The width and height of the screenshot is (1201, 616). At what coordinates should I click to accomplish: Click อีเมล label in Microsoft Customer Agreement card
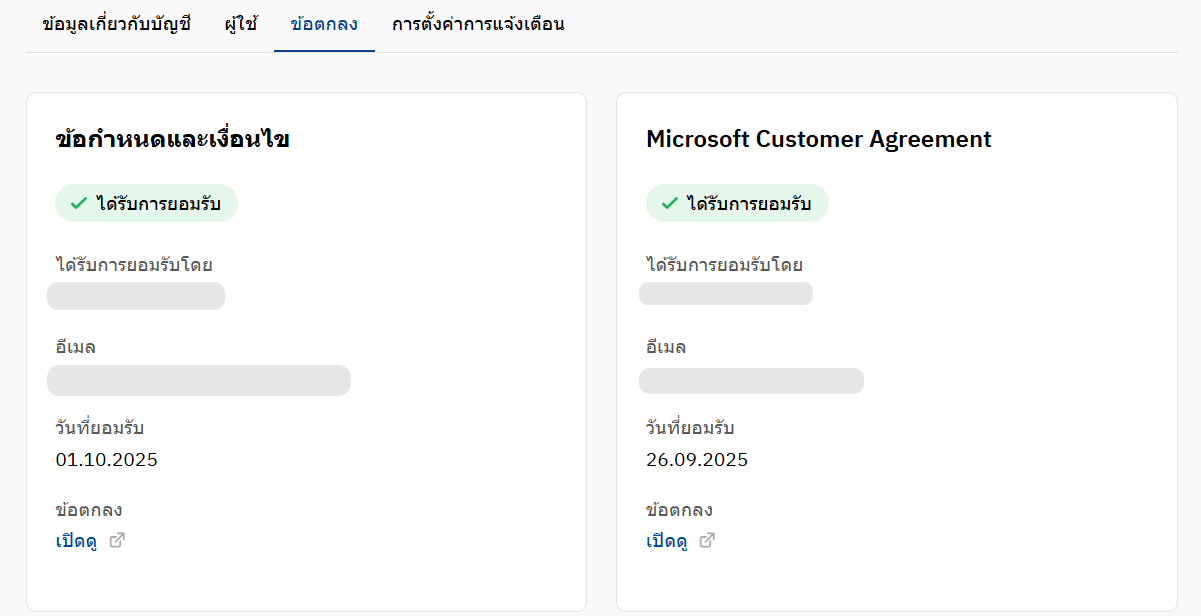coord(666,348)
